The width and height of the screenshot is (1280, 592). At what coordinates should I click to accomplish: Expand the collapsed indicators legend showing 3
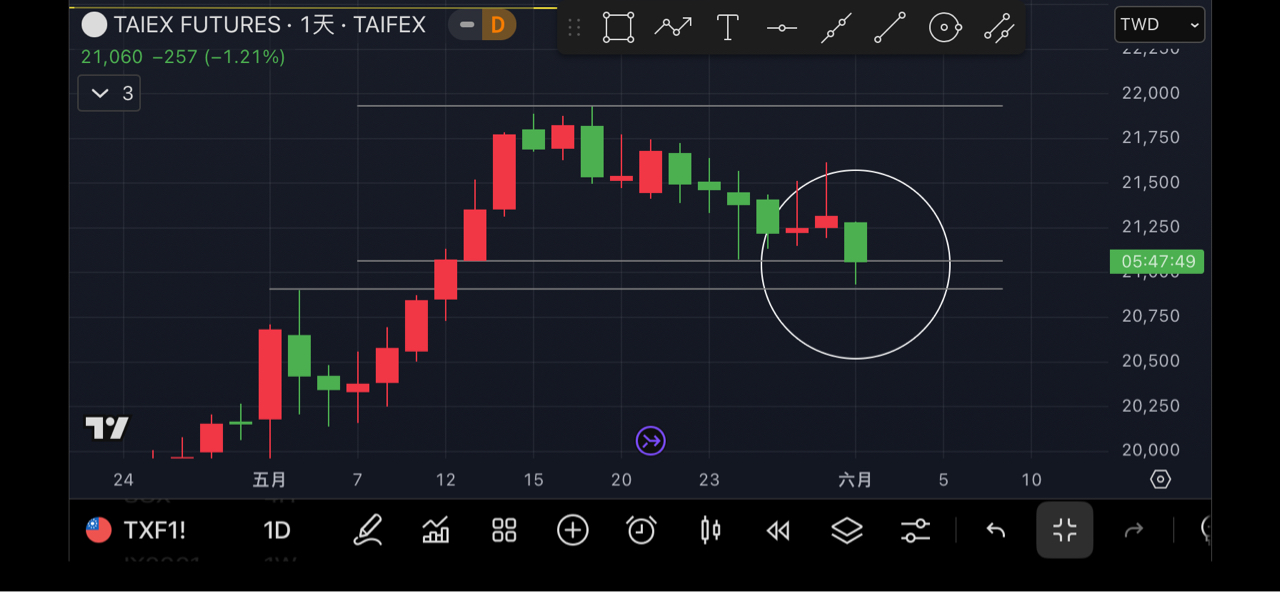(109, 93)
